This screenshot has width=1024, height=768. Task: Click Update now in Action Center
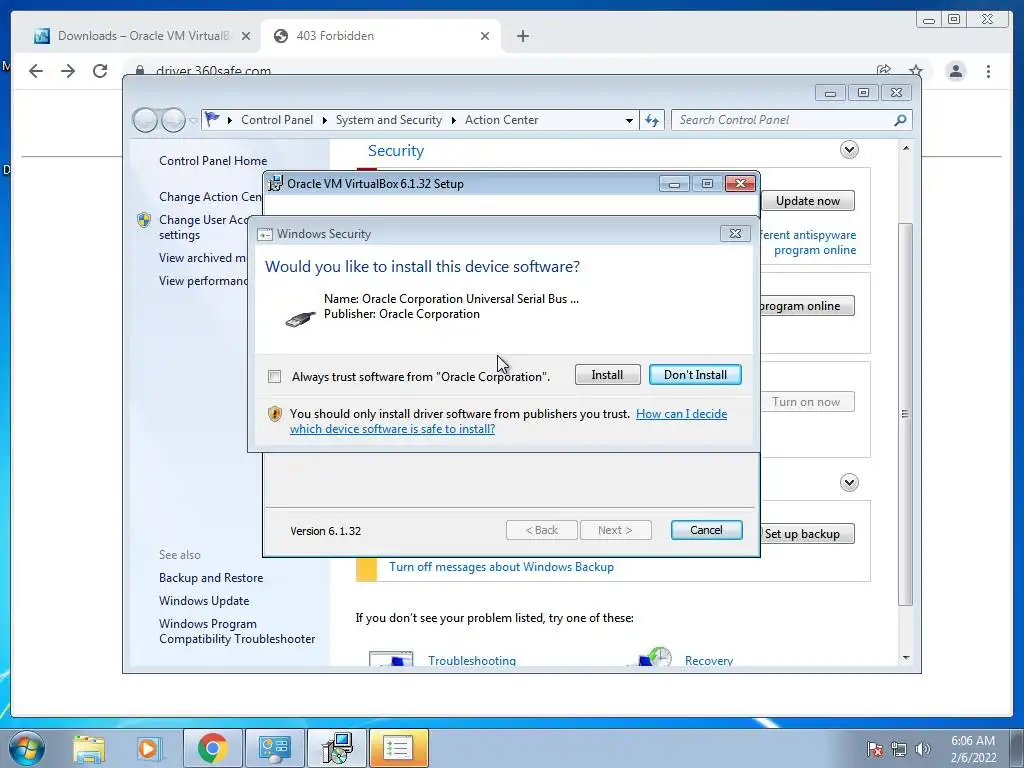(x=808, y=201)
